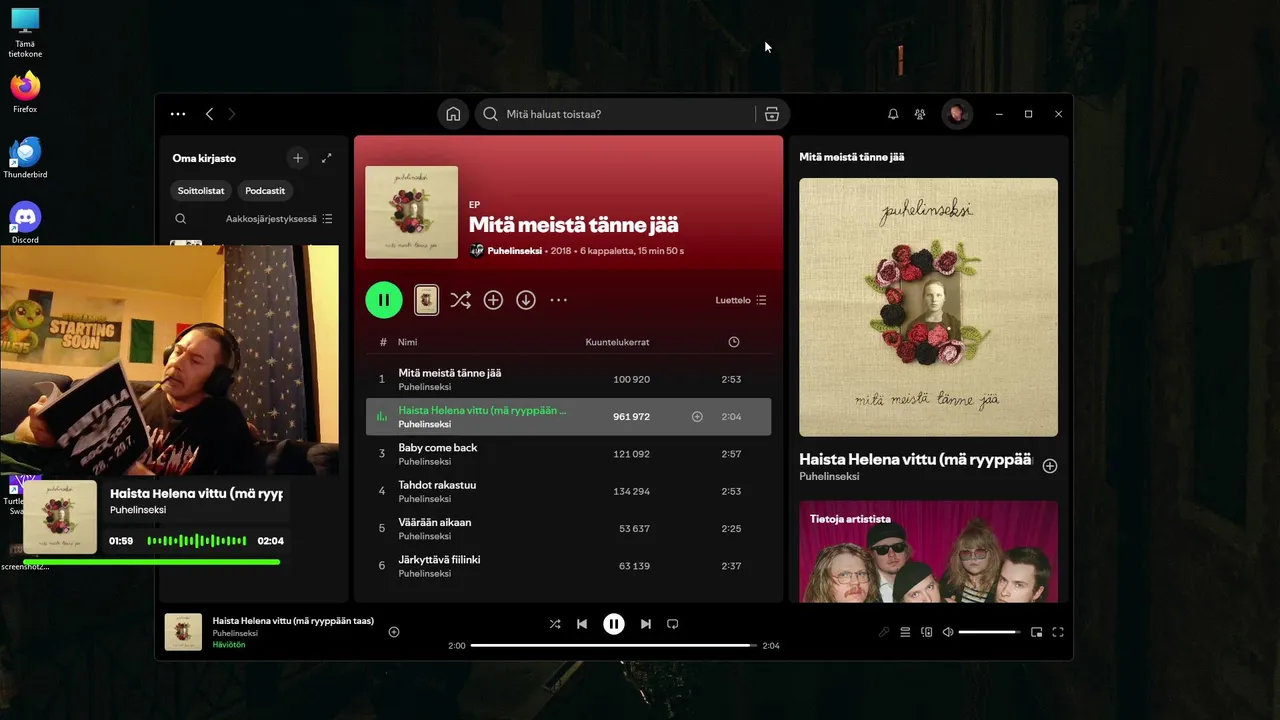Screen dimensions: 1280x720
Task: Open large album art in right panel
Action: (x=928, y=307)
